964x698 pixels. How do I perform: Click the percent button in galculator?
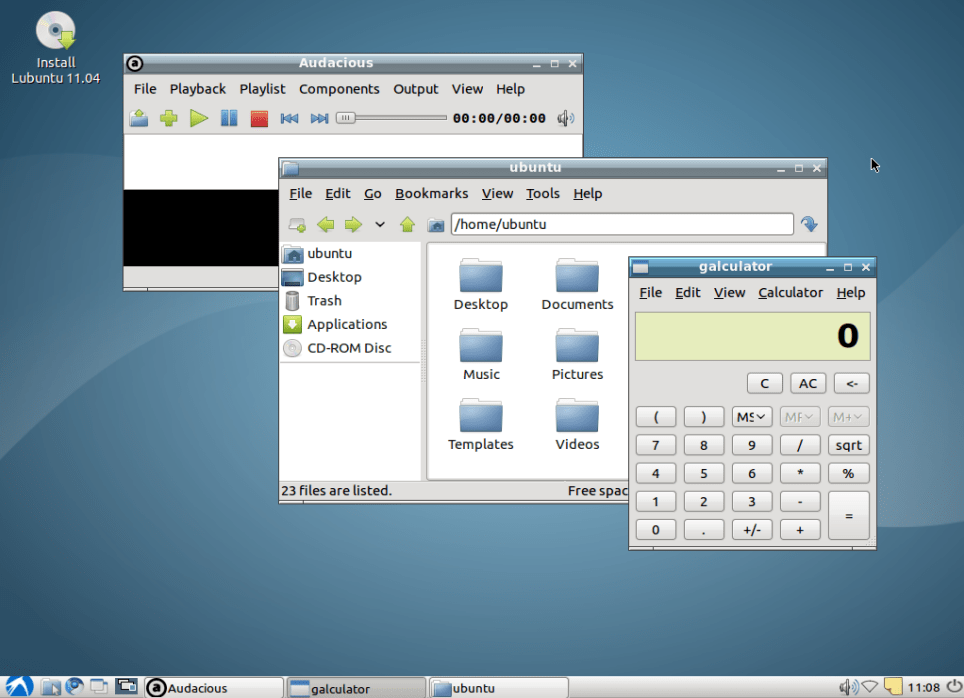click(848, 474)
